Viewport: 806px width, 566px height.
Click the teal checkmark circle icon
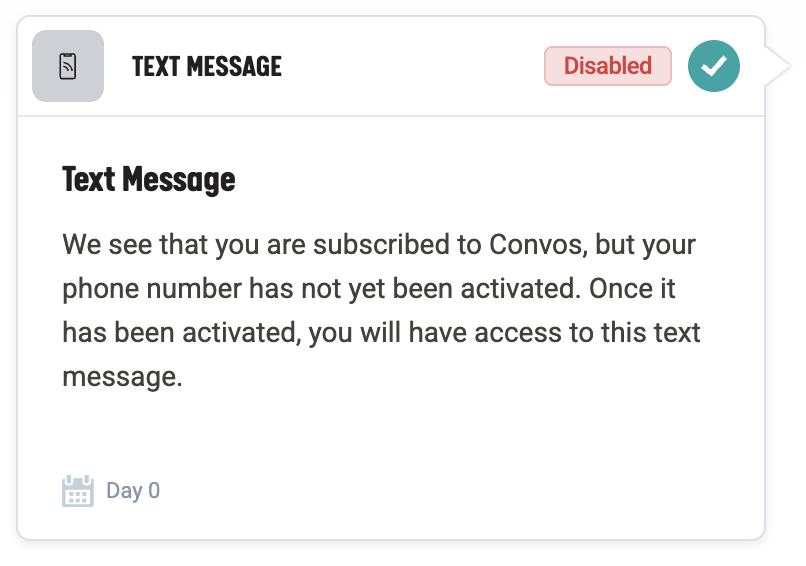point(714,67)
